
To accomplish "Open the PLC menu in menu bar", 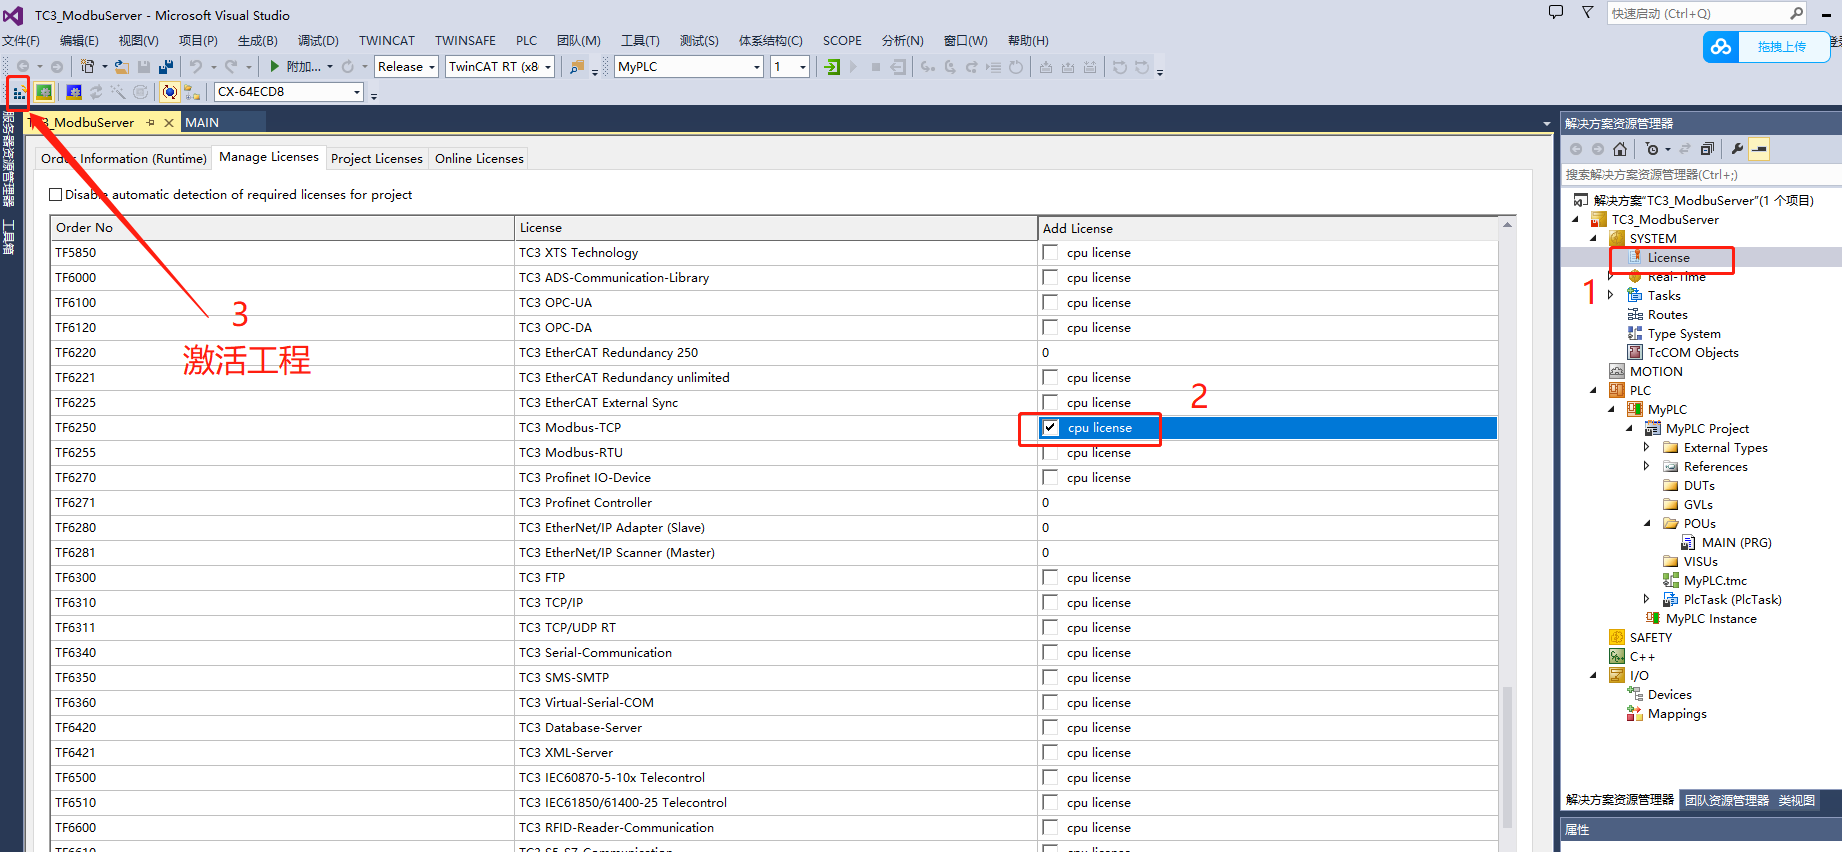I will 527,41.
